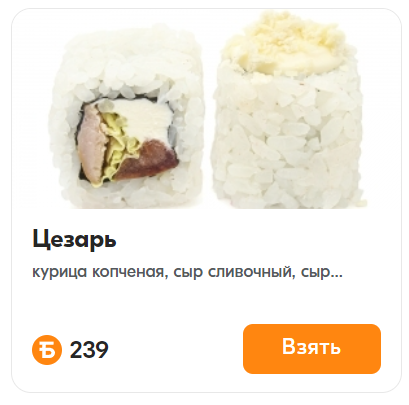Click the empty space between price and button
The width and height of the screenshot is (409, 405).
(176, 349)
